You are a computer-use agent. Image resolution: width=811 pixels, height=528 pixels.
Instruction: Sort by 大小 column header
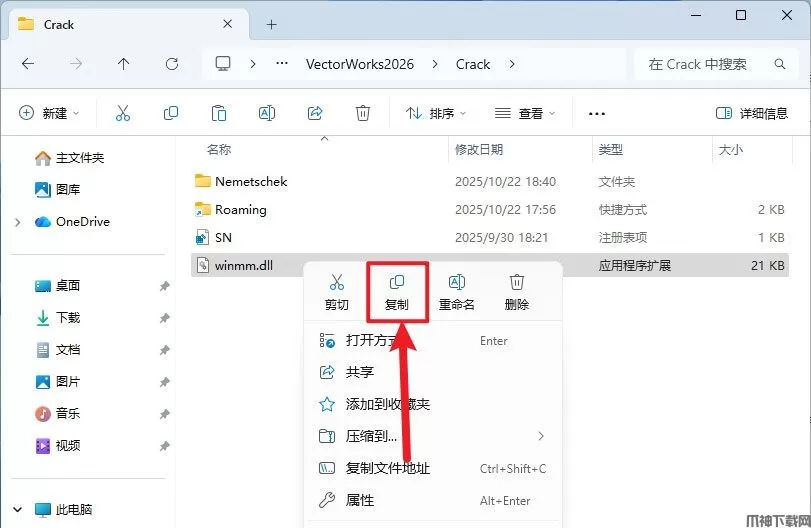tap(730, 149)
